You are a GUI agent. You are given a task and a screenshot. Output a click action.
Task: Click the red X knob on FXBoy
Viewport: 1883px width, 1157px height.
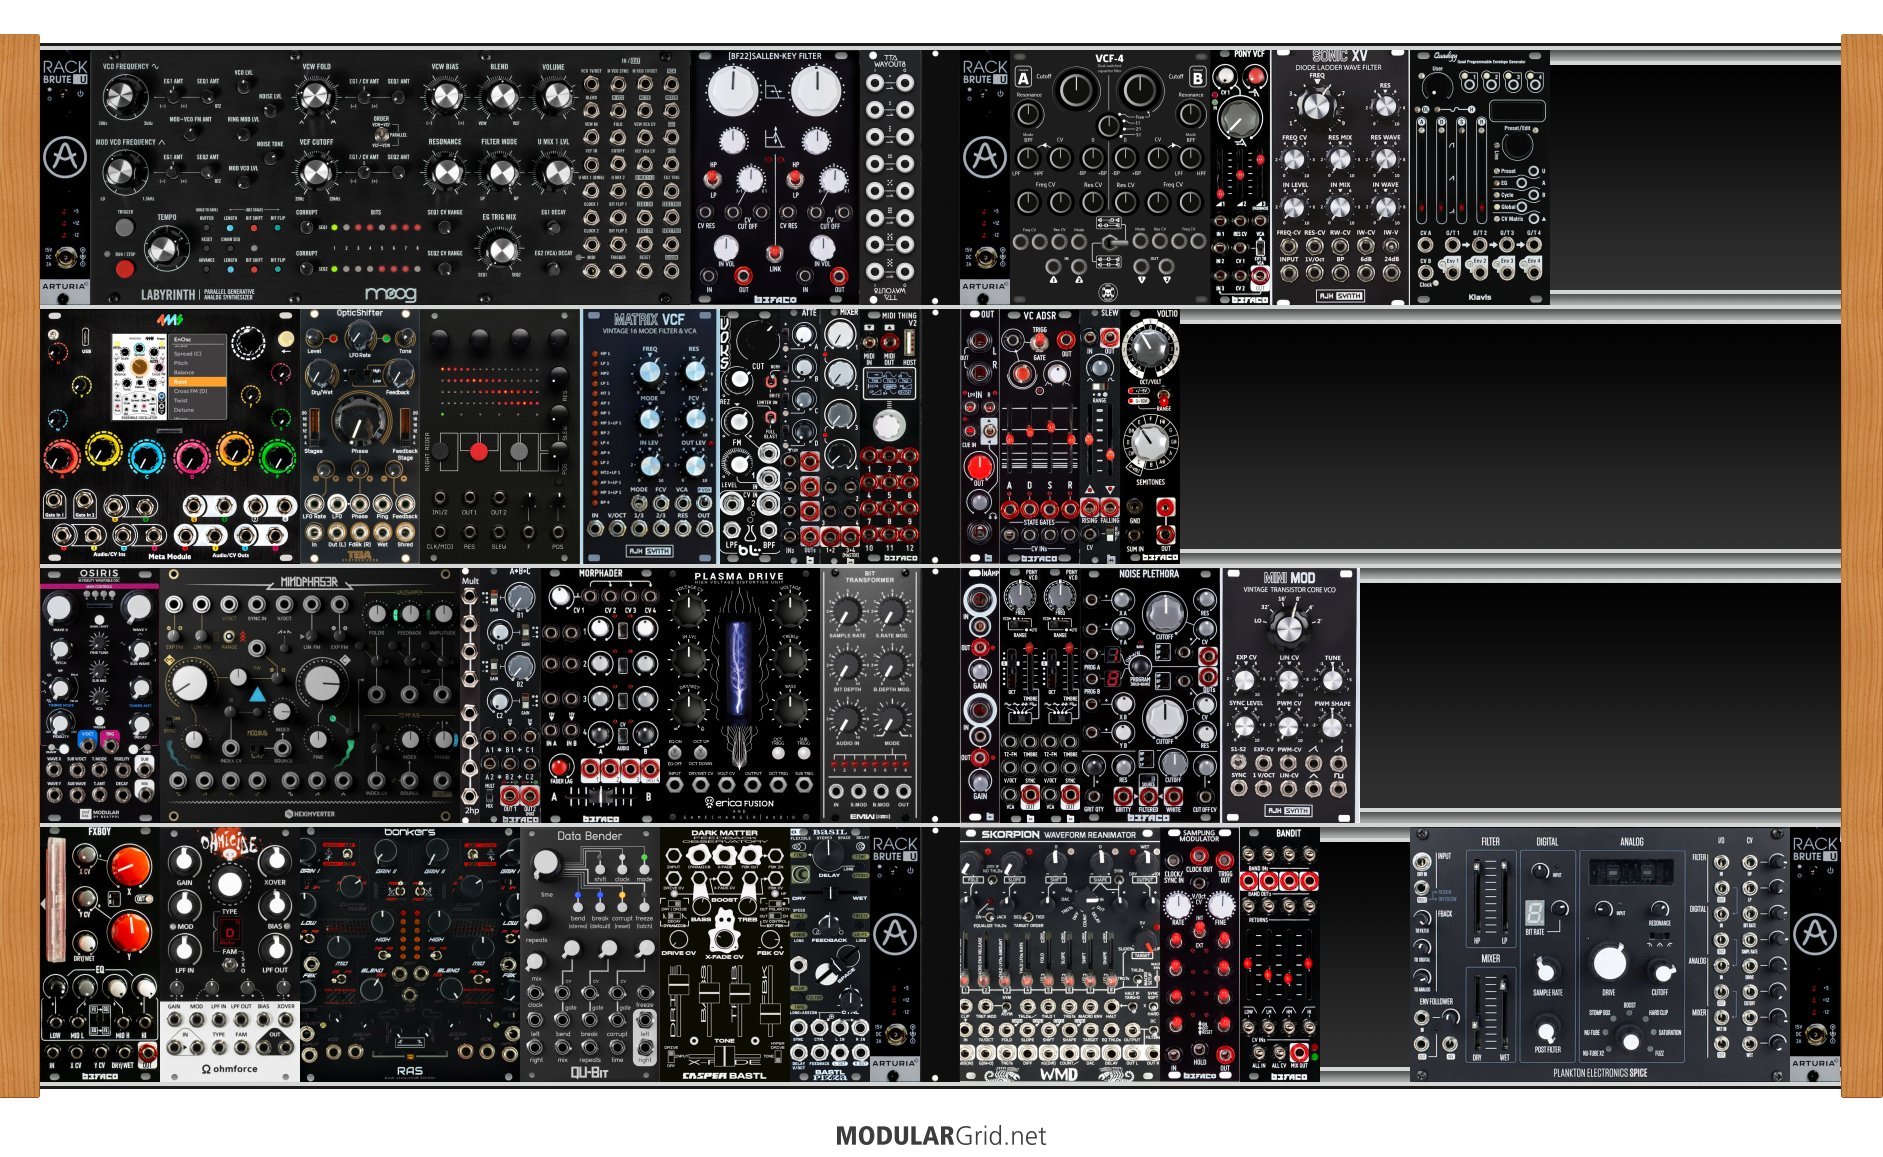(x=129, y=867)
